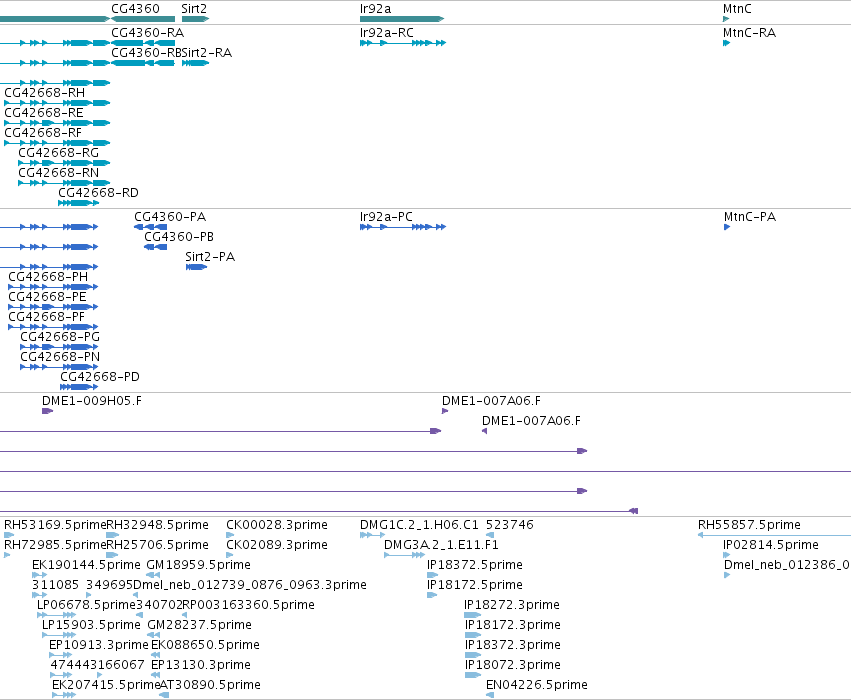The width and height of the screenshot is (851, 700).
Task: Open the CG4360-RB transcript label
Action: pyautogui.click(x=146, y=53)
